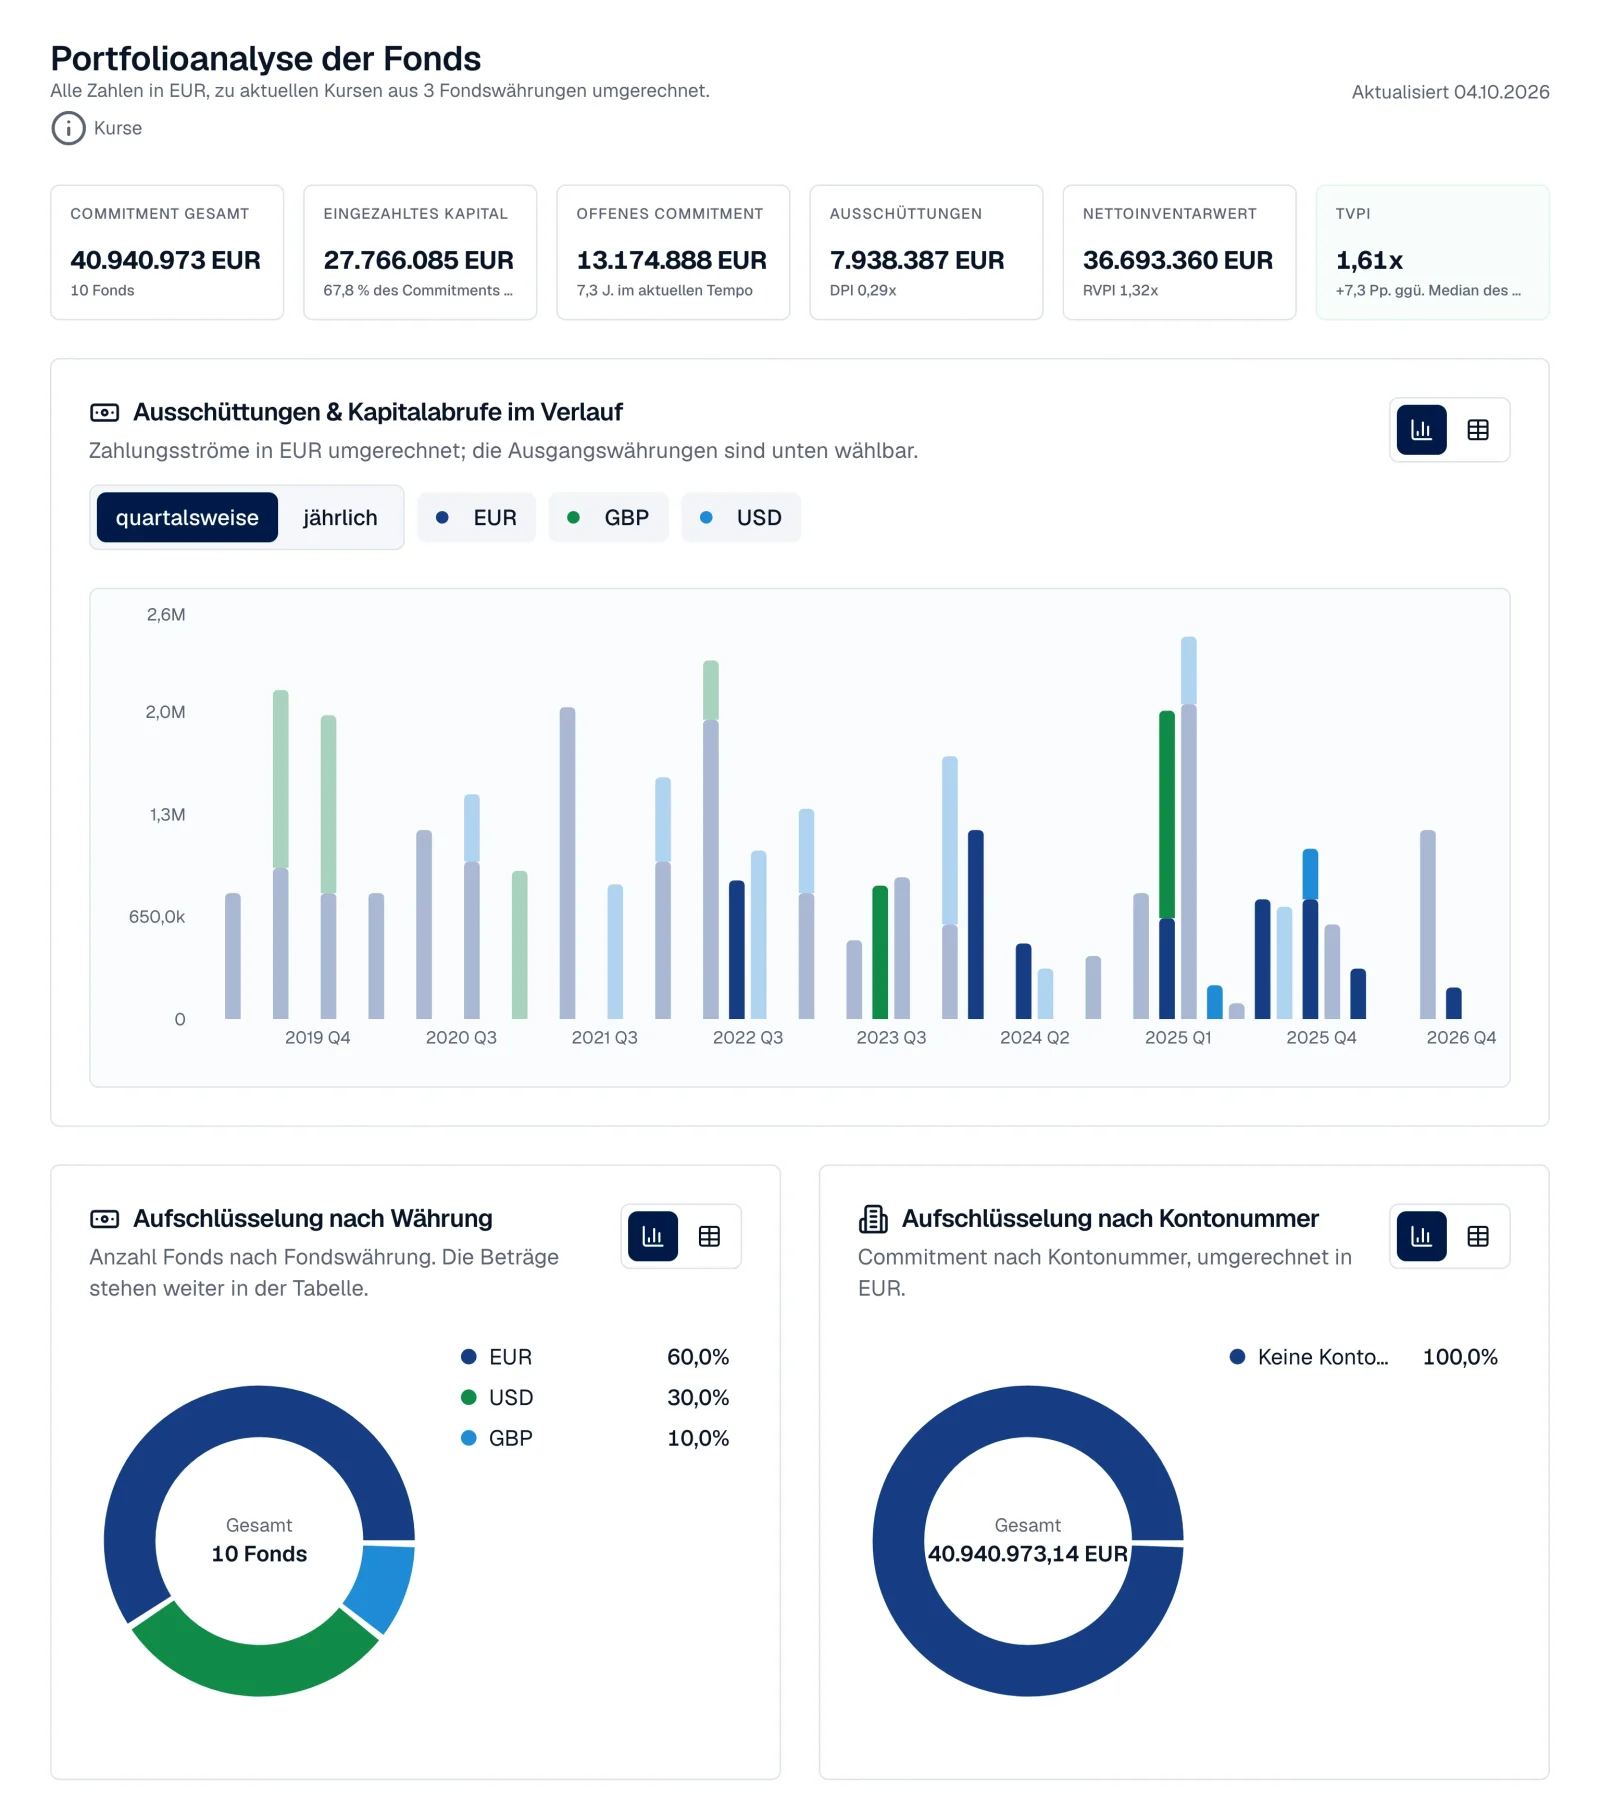Click the 100,0% Keine Konto value

(x=1460, y=1357)
